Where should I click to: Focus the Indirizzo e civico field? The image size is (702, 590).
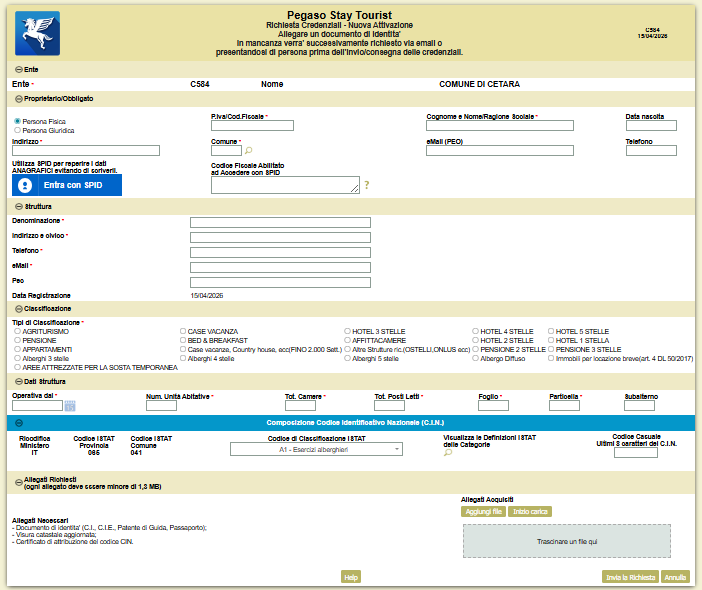click(x=280, y=237)
